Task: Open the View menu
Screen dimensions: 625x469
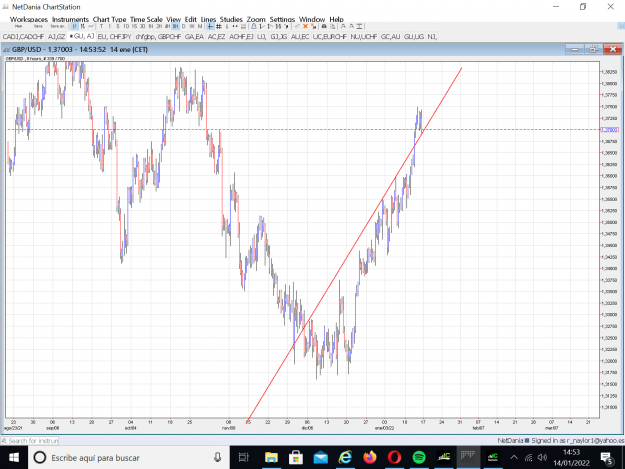Action: (x=173, y=19)
